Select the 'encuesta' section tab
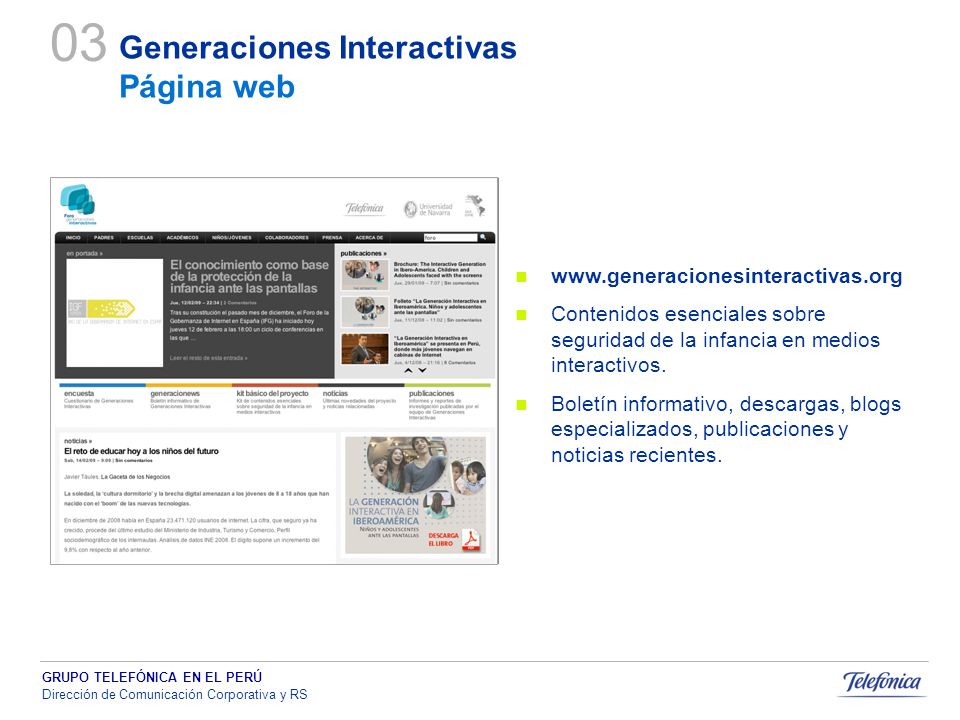The image size is (960, 720). click(79, 394)
